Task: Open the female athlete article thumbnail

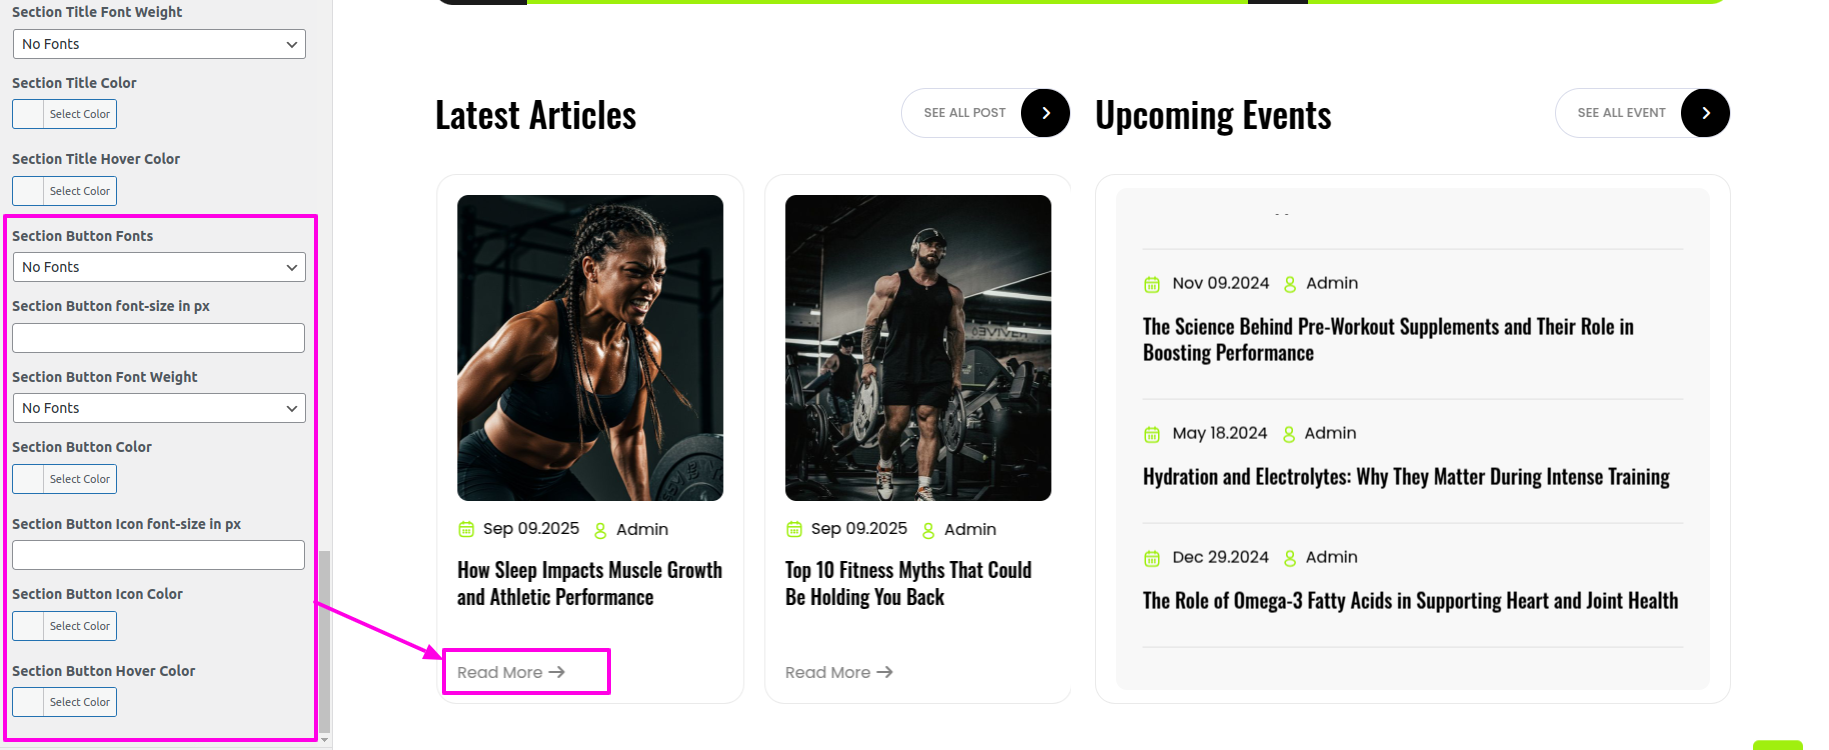Action: coord(590,348)
